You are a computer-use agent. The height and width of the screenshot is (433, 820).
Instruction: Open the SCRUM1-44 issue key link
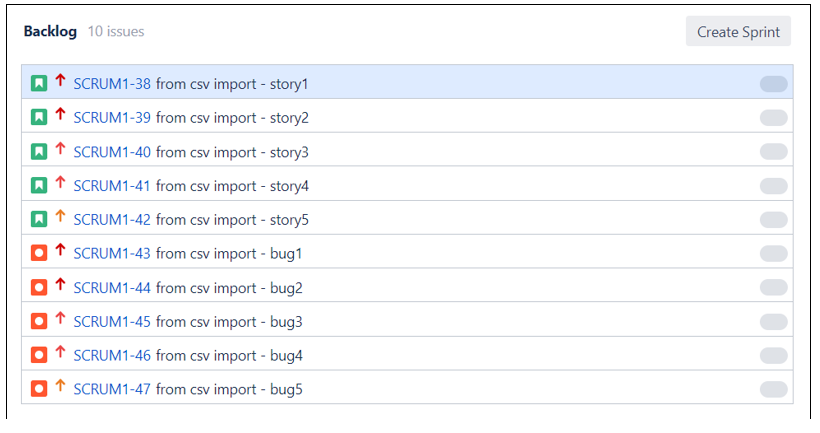[112, 288]
